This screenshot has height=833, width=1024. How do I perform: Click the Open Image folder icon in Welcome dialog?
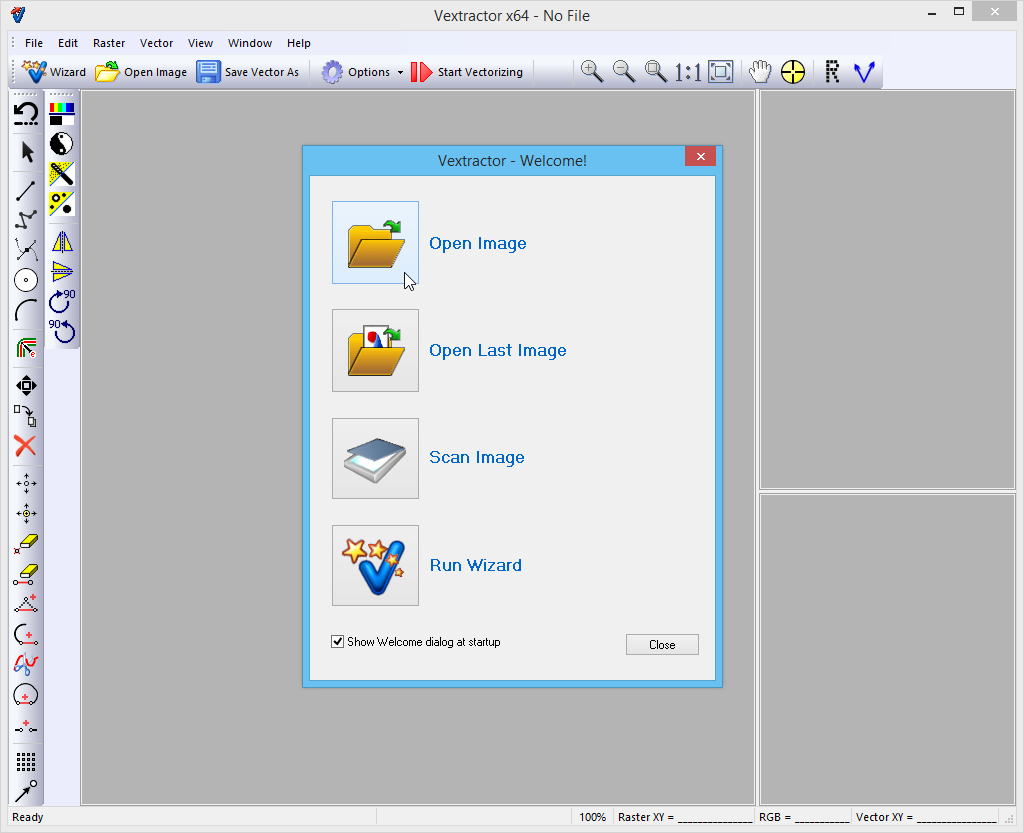(x=375, y=243)
